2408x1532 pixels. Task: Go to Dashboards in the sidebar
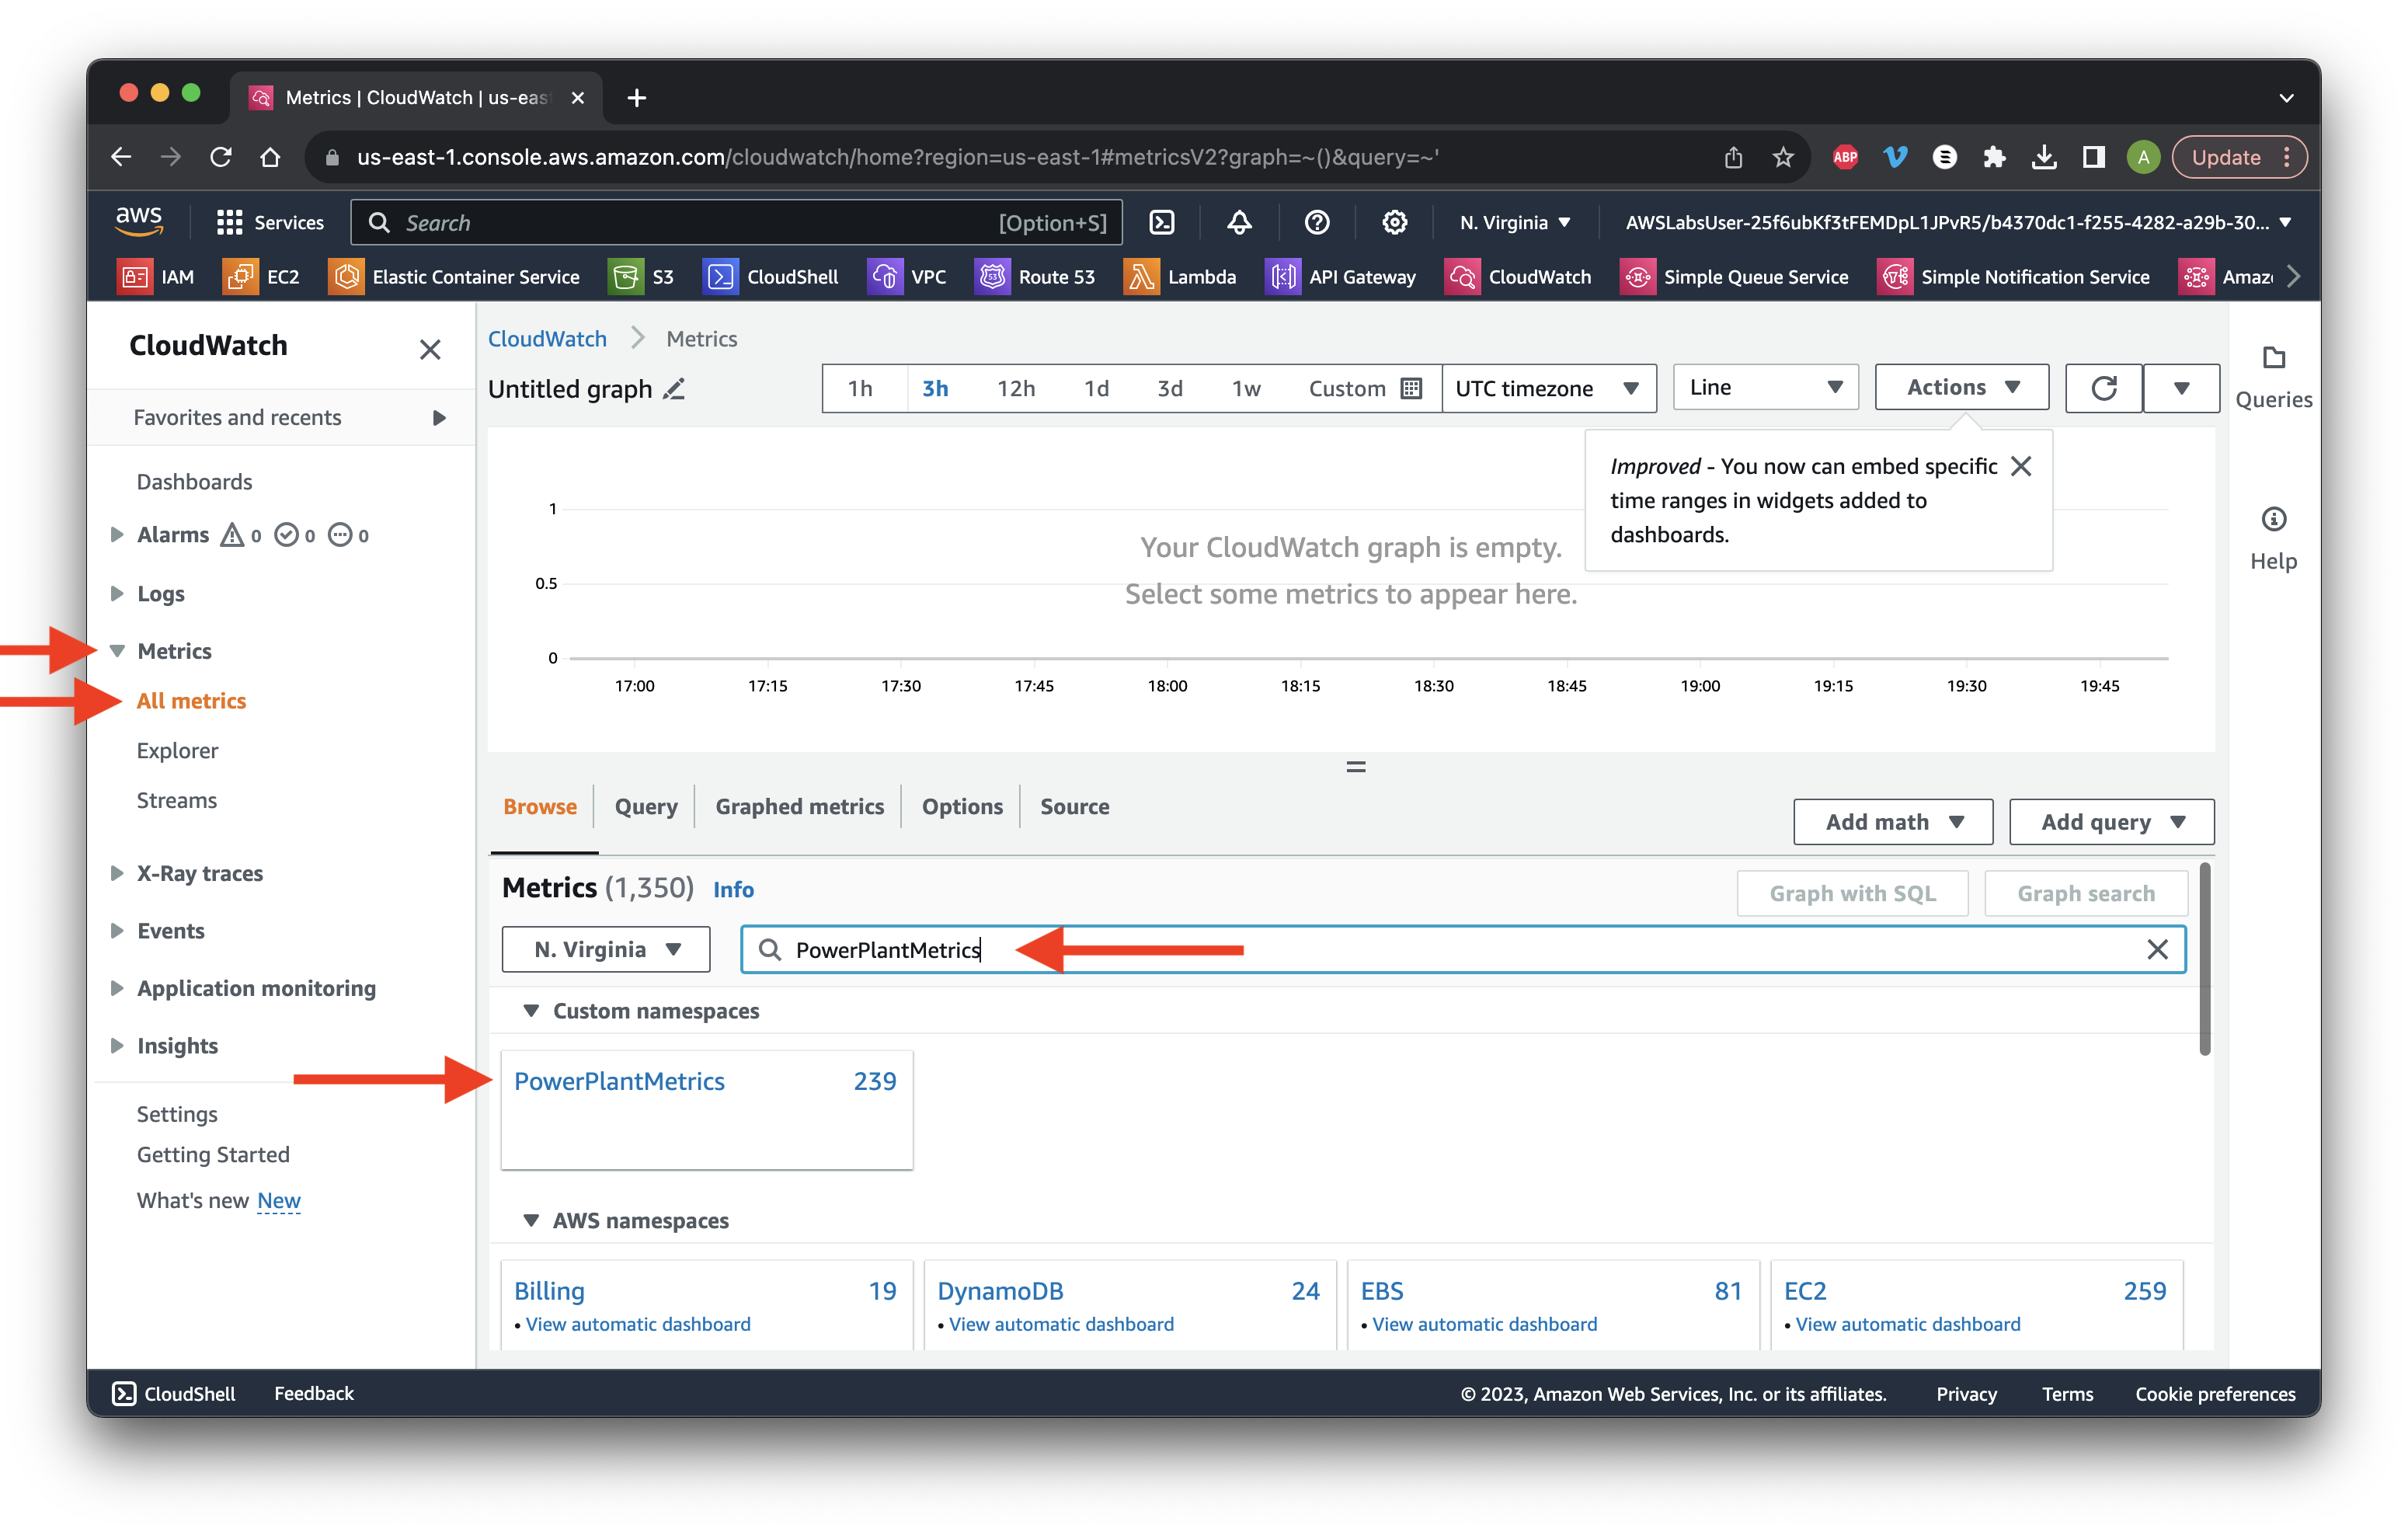(x=194, y=481)
